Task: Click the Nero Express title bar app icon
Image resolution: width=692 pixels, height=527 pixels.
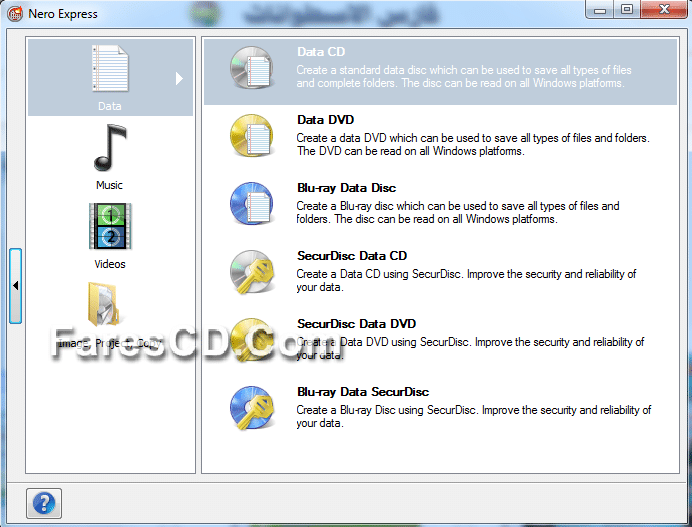Action: (15, 14)
